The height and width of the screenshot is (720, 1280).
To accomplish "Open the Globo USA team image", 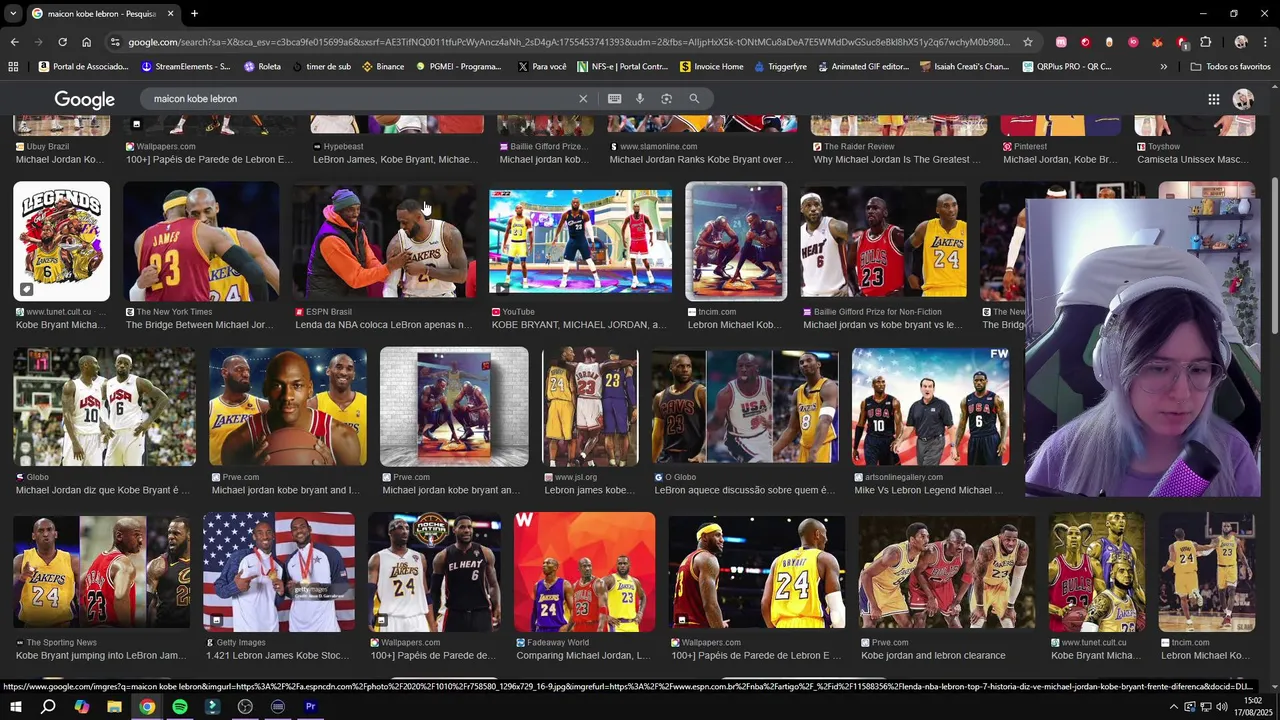I will tap(104, 407).
